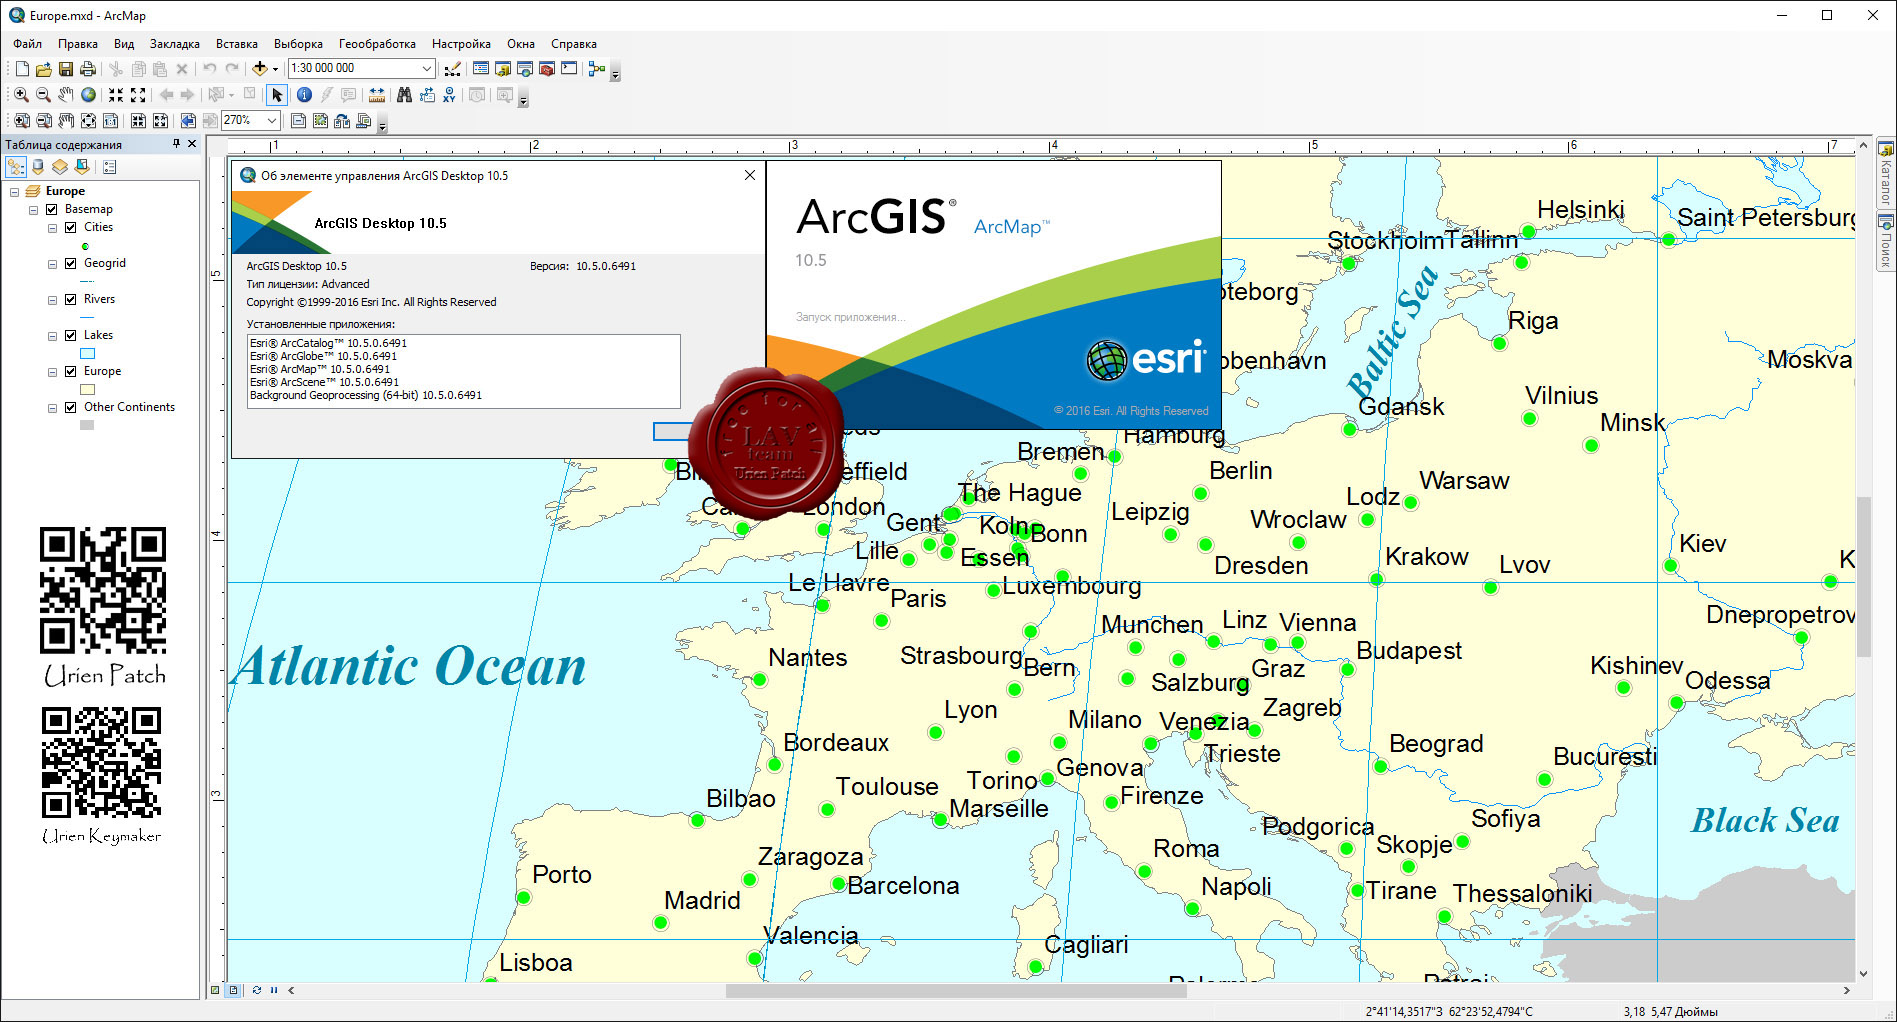Select the Identify tool
The image size is (1897, 1022).
point(304,95)
